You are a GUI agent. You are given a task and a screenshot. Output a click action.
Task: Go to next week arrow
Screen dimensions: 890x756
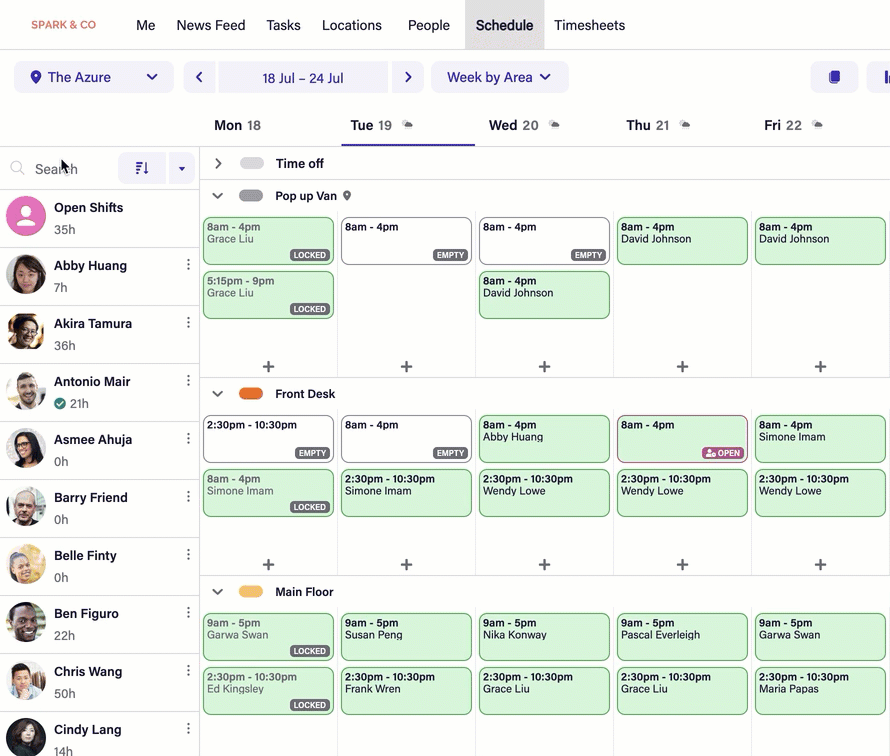point(407,77)
